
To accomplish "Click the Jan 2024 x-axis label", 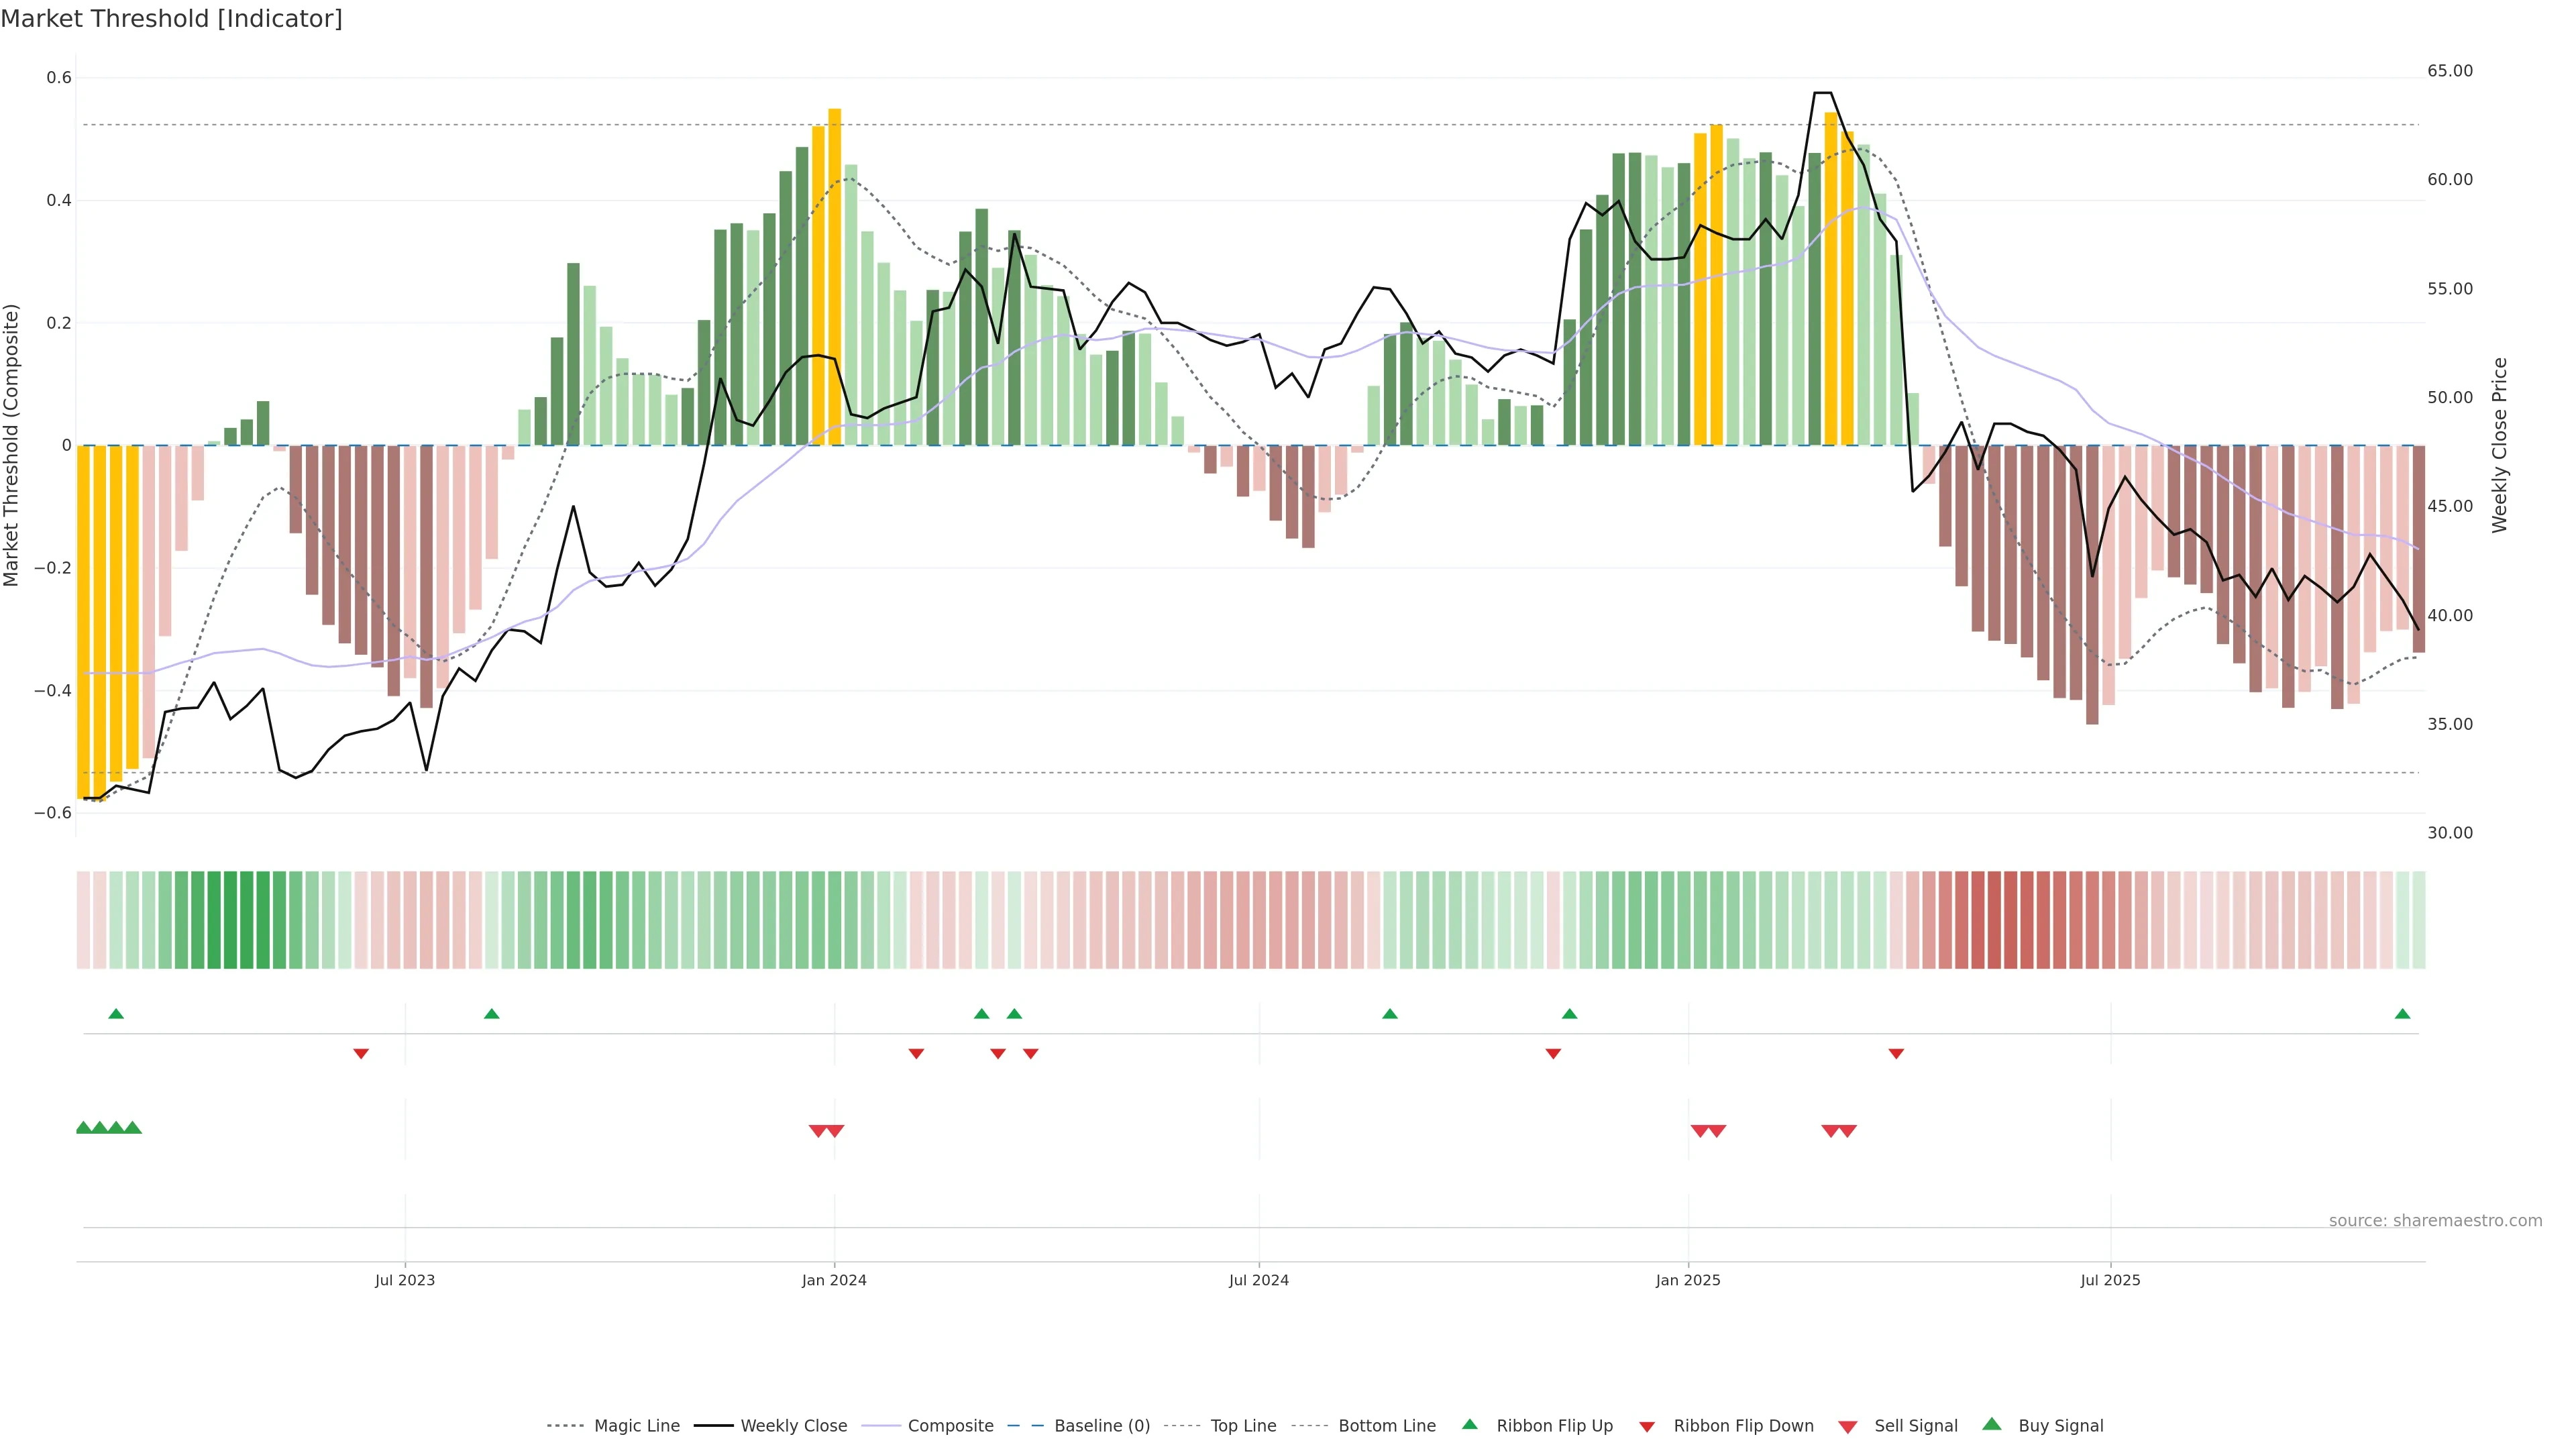I will coord(834,1280).
